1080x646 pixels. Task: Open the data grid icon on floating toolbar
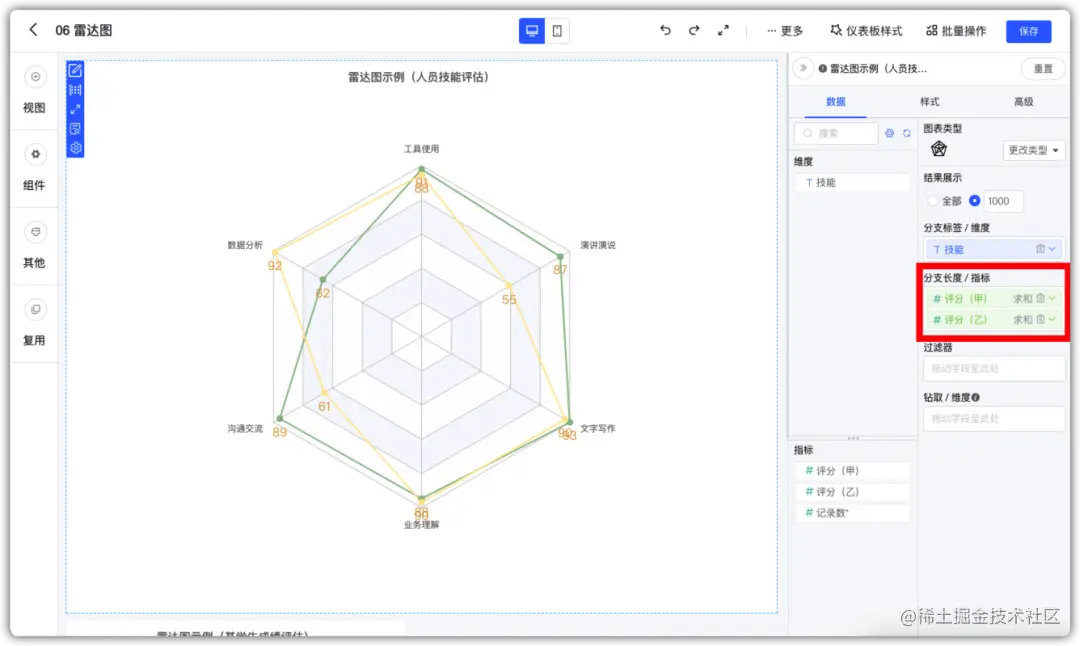point(75,89)
